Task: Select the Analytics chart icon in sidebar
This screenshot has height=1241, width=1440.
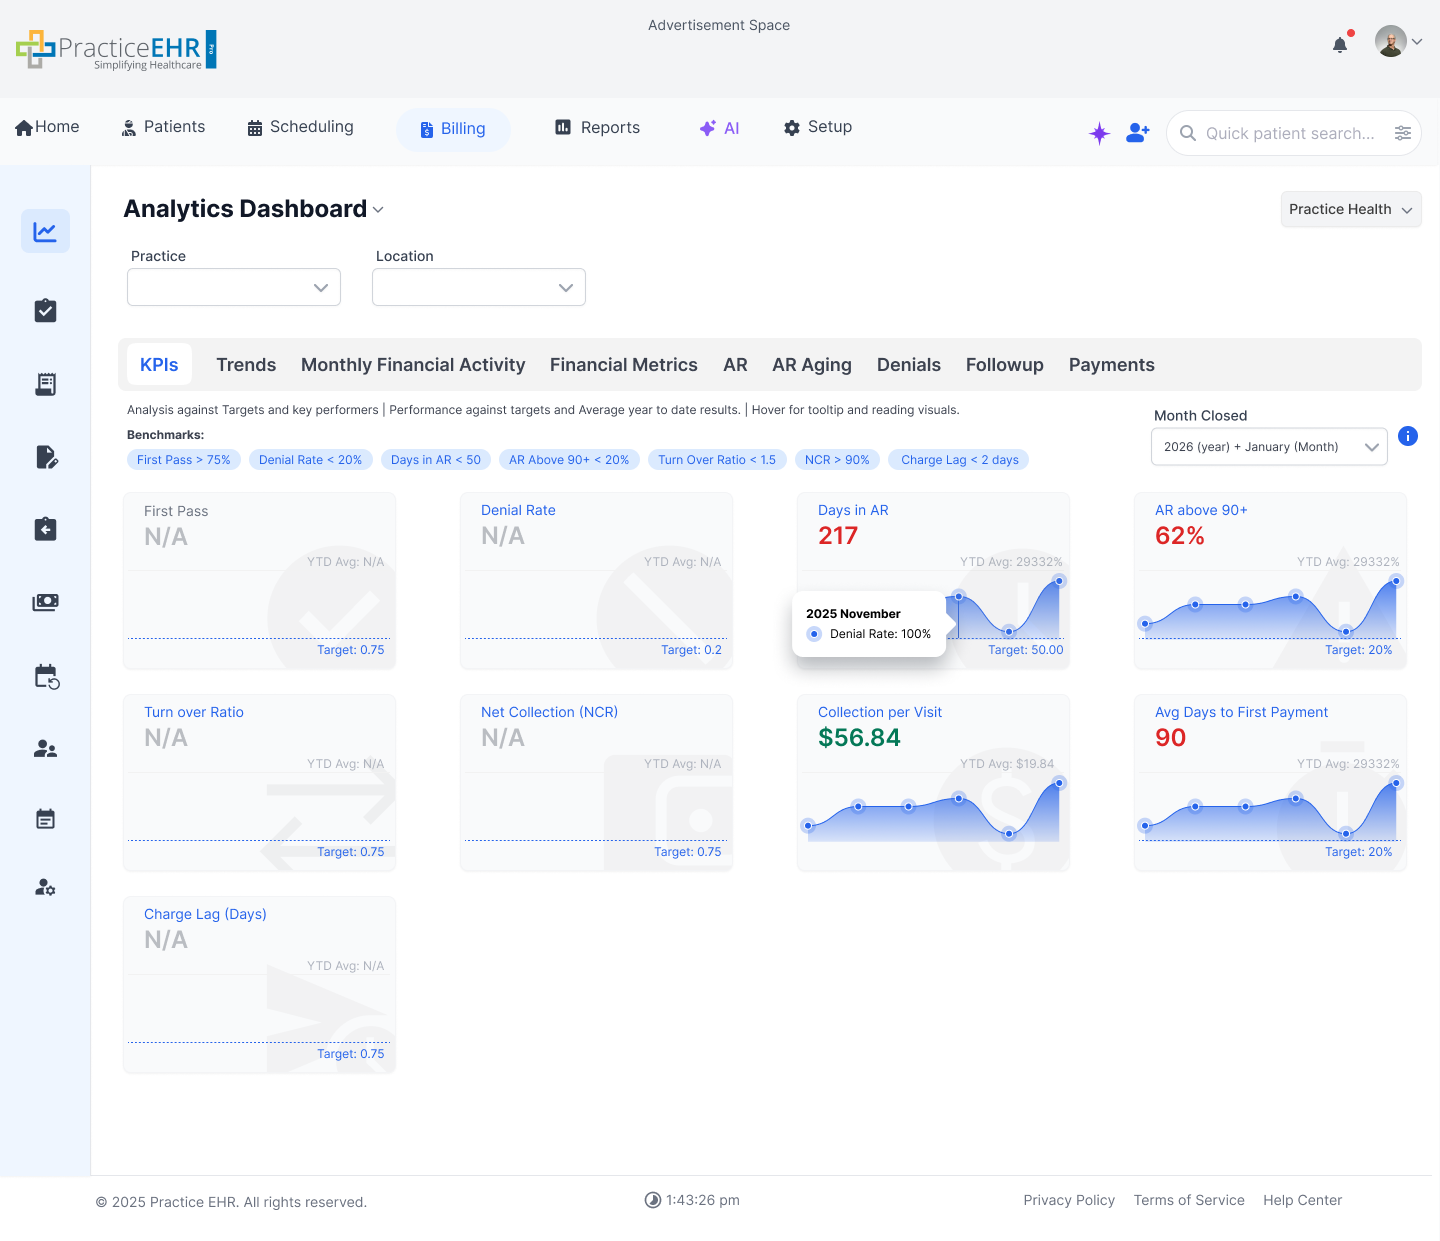Action: 45,231
